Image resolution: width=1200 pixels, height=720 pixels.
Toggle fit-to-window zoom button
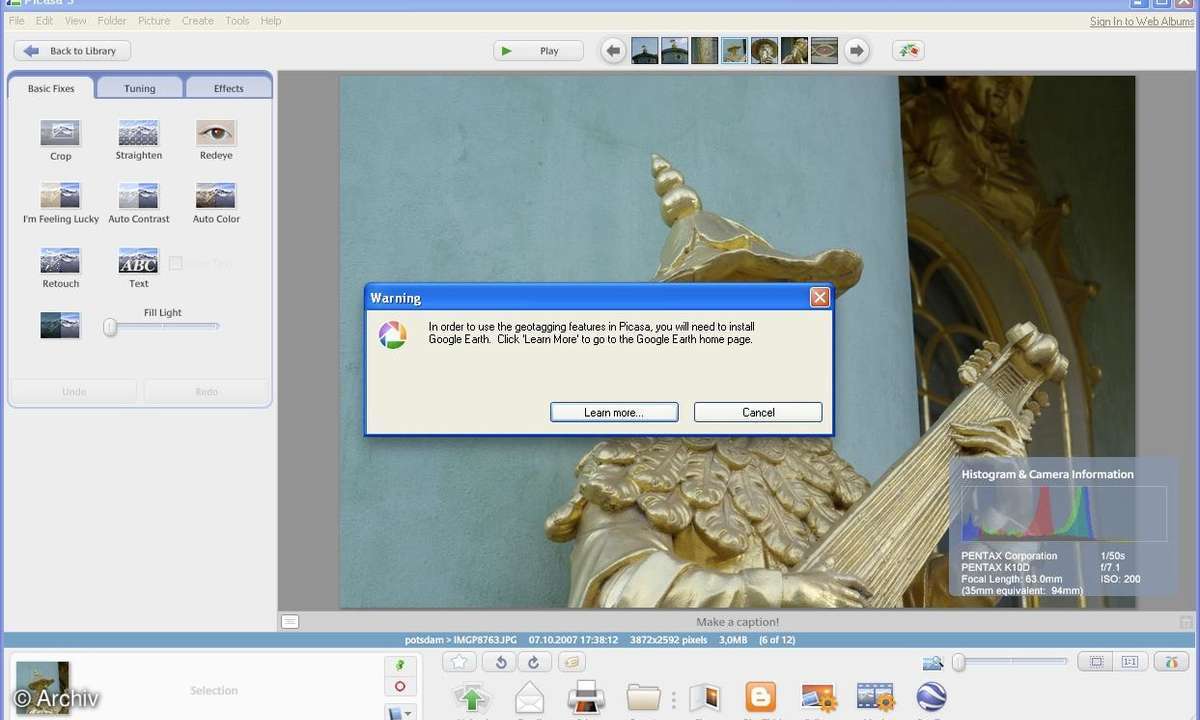(x=1096, y=662)
